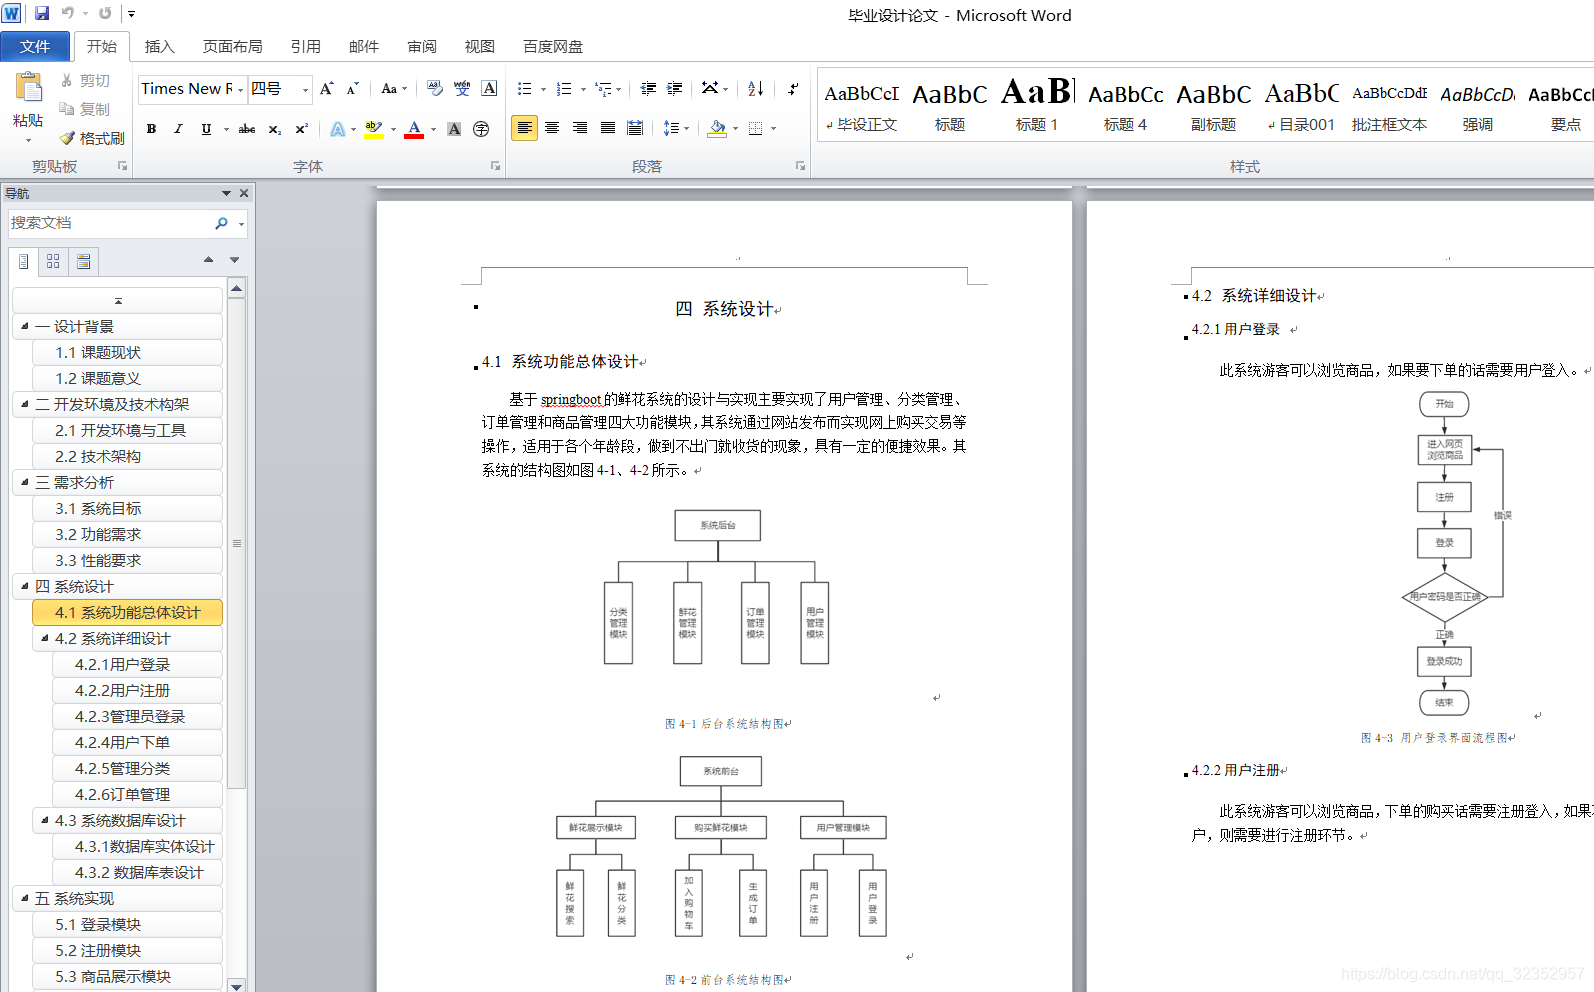
Task: Click the Redo icon in the quick access toolbar
Action: tap(105, 14)
